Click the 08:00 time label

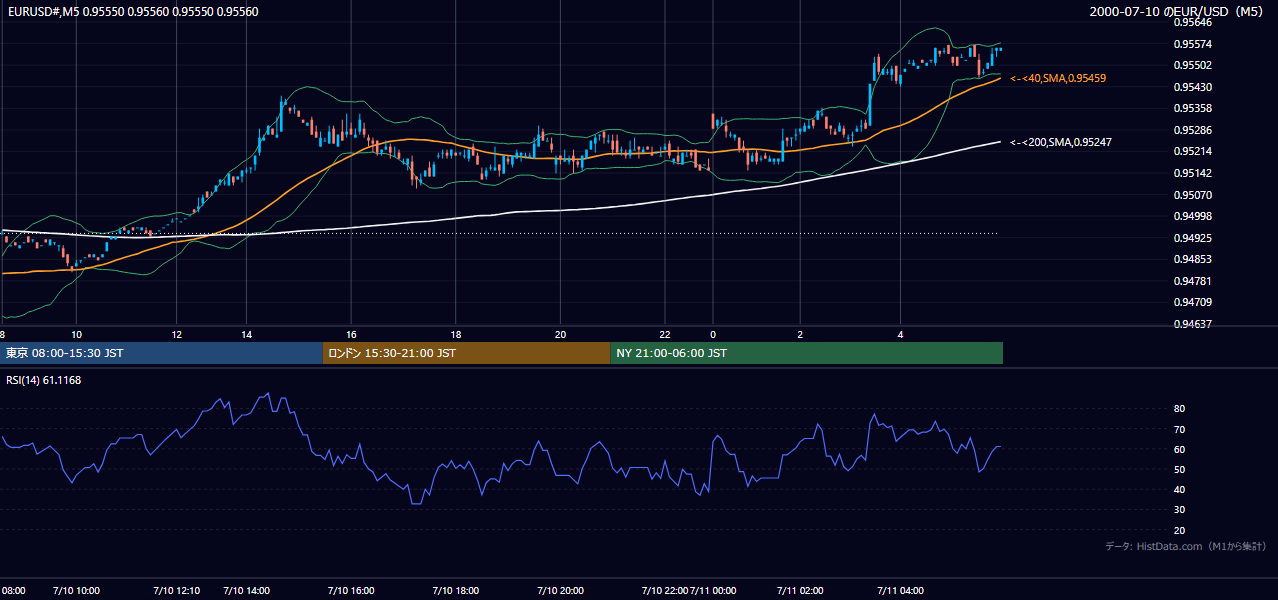(12, 590)
